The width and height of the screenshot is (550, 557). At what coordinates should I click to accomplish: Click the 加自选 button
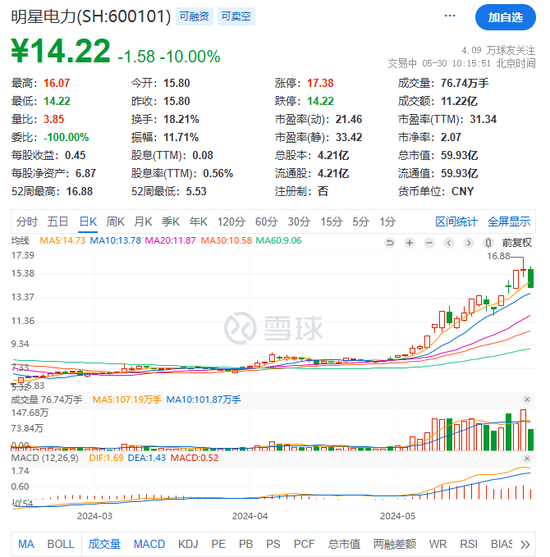coord(505,17)
